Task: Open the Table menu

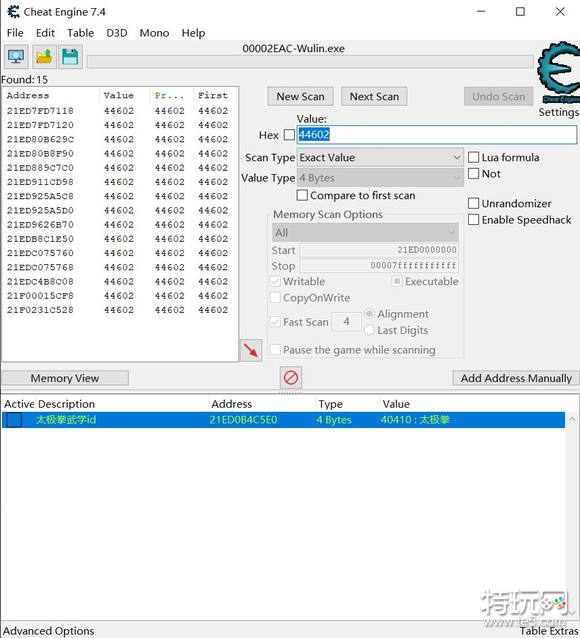Action: pos(81,33)
